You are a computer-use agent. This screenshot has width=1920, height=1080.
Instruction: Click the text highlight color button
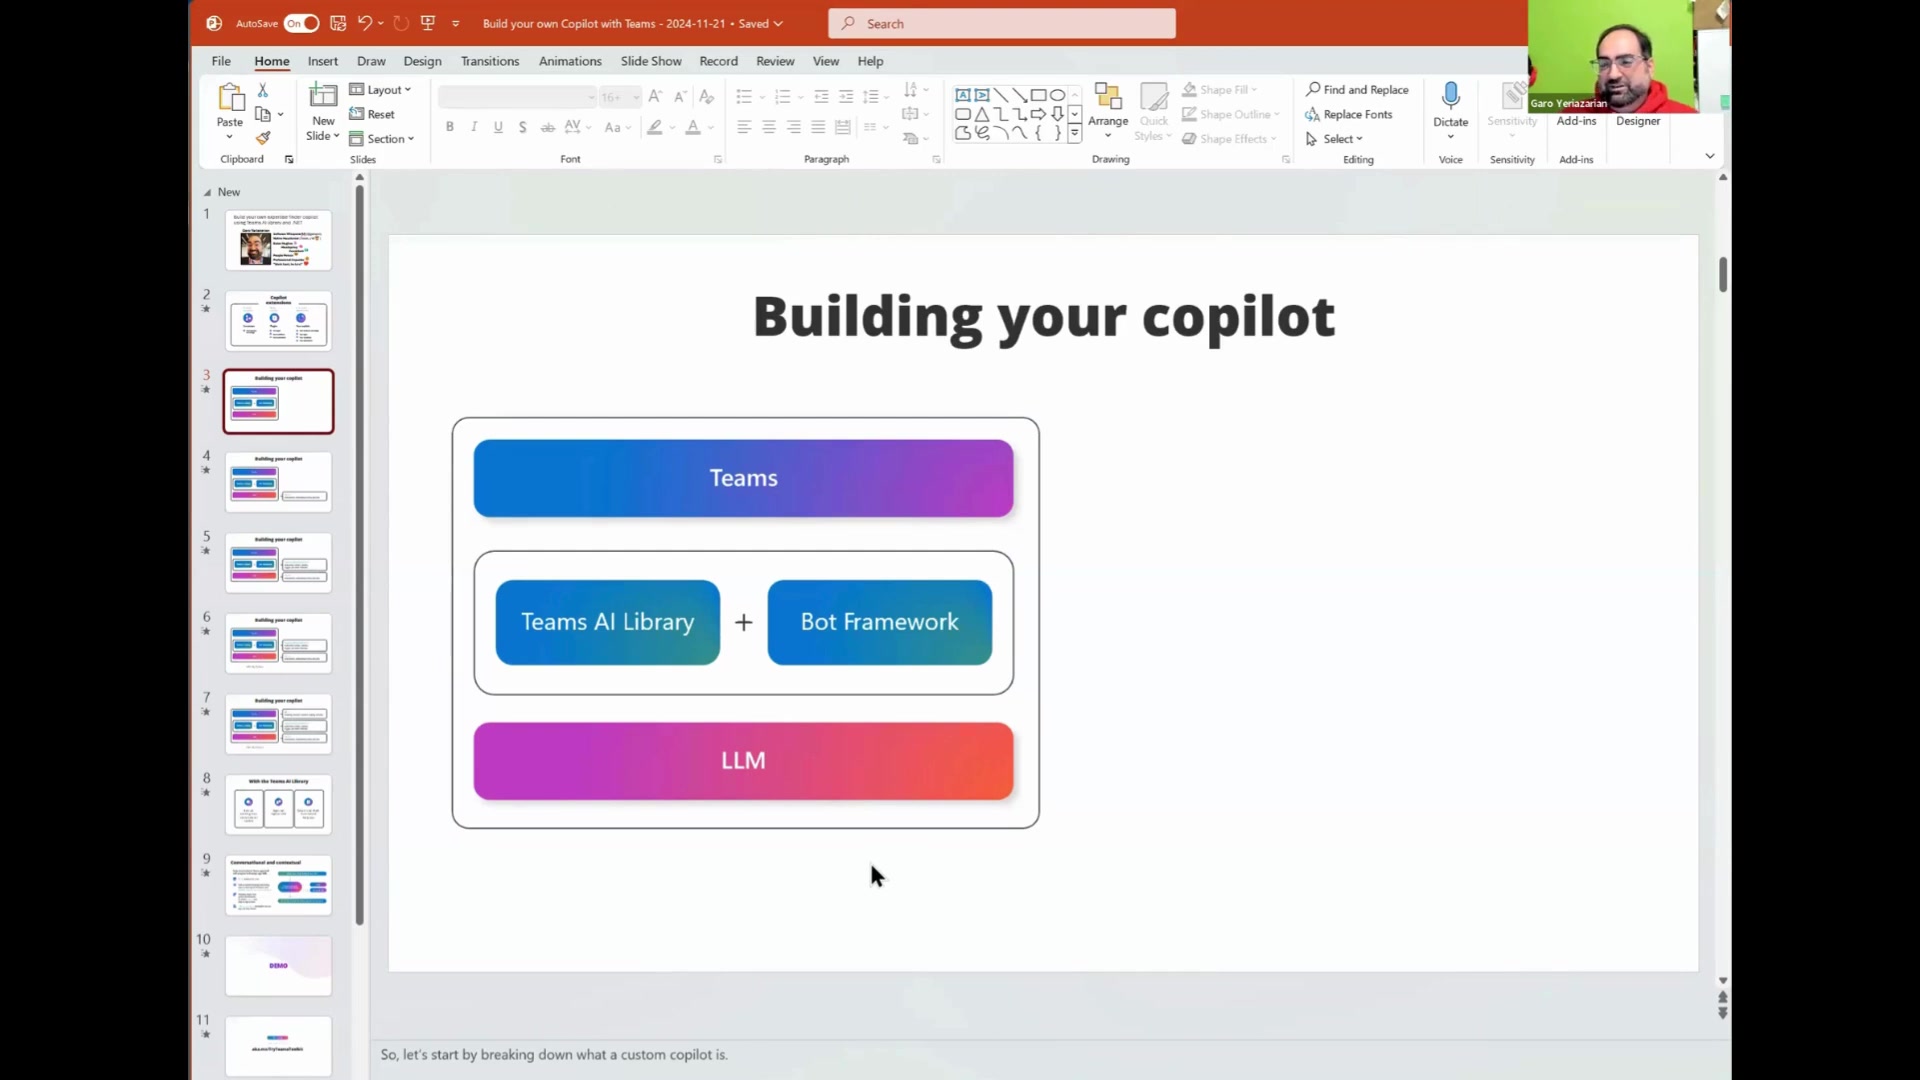tap(655, 127)
